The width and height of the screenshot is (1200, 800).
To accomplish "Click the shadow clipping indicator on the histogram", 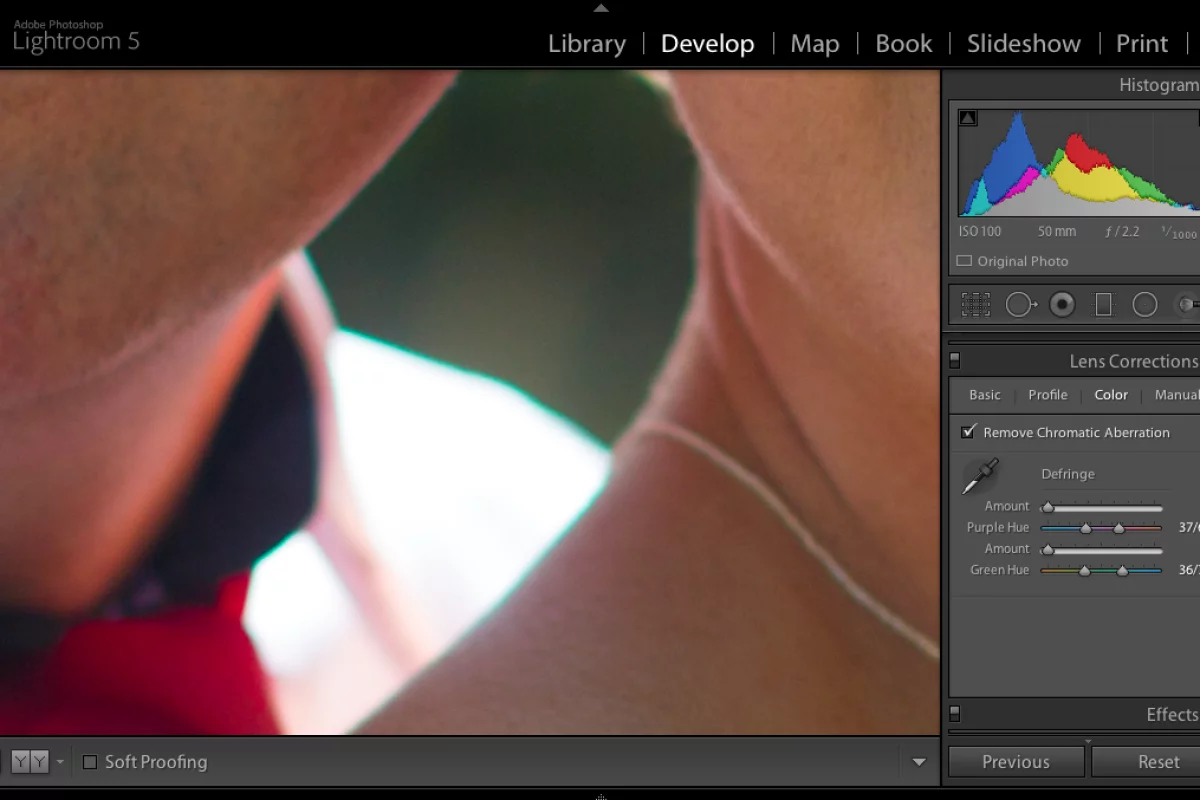I will tap(968, 117).
